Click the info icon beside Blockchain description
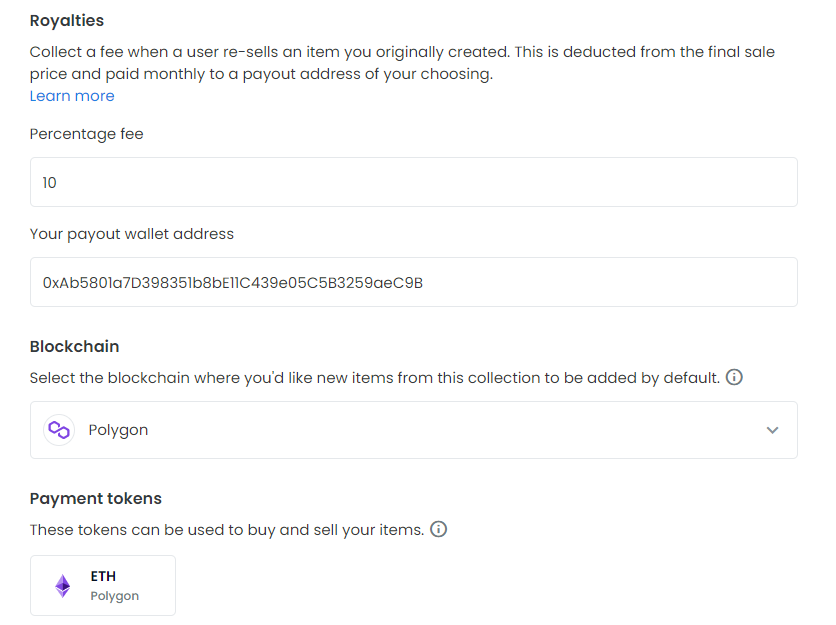The width and height of the screenshot is (836, 625). (734, 378)
